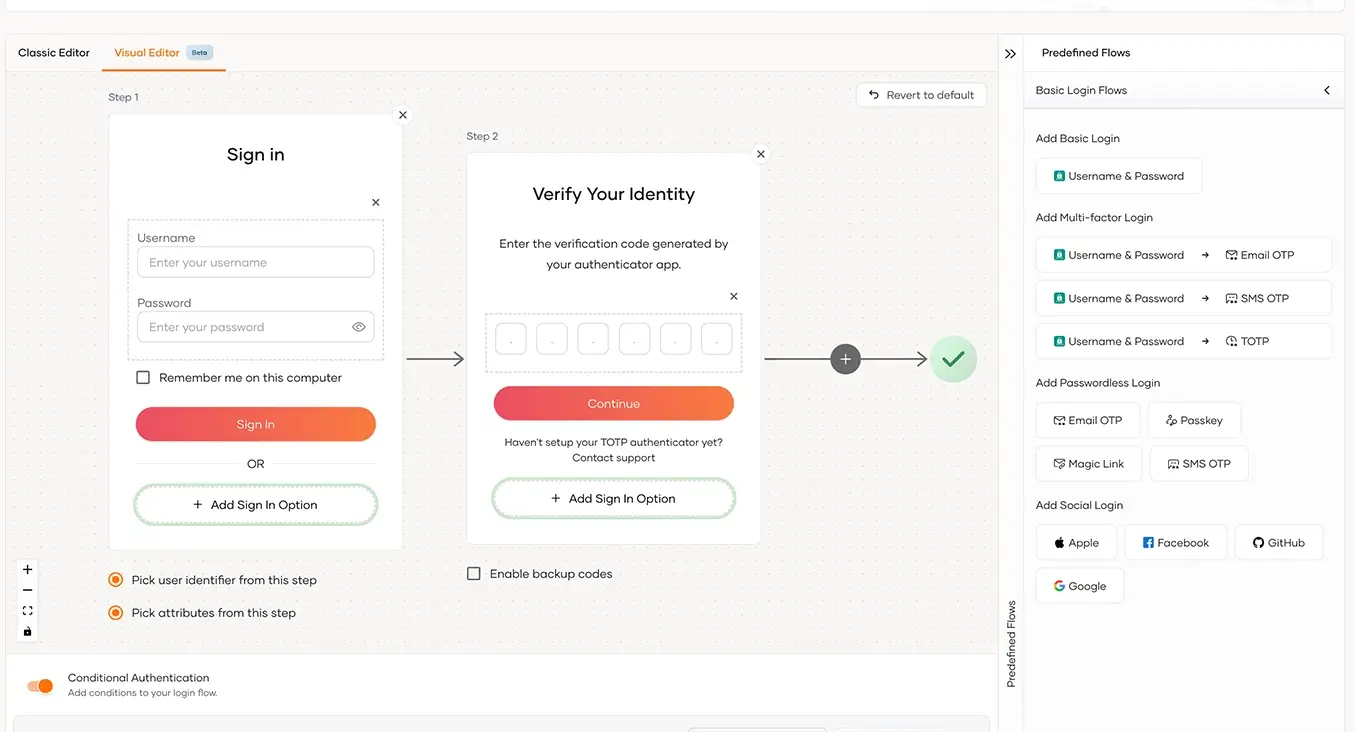The image size is (1355, 732).
Task: Toggle password visibility in the Sign in form
Action: [x=359, y=327]
